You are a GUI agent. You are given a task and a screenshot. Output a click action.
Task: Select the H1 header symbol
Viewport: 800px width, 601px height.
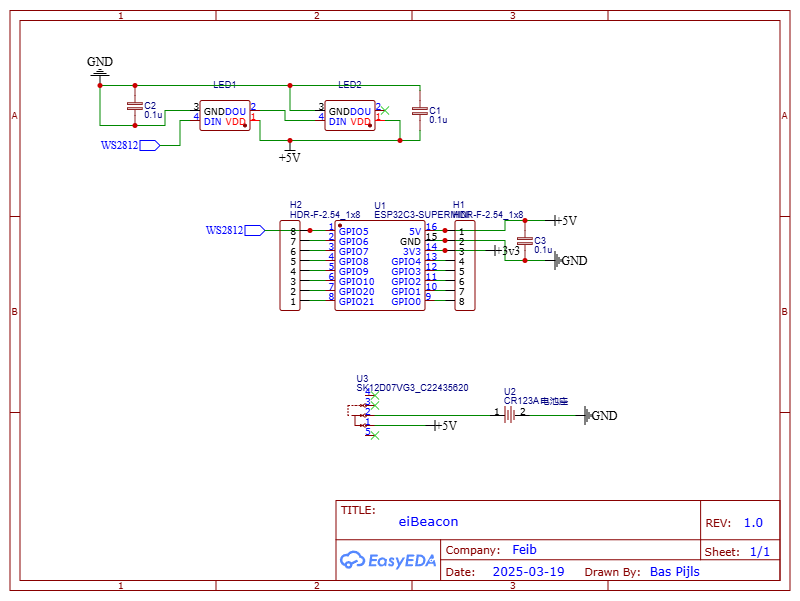click(465, 265)
